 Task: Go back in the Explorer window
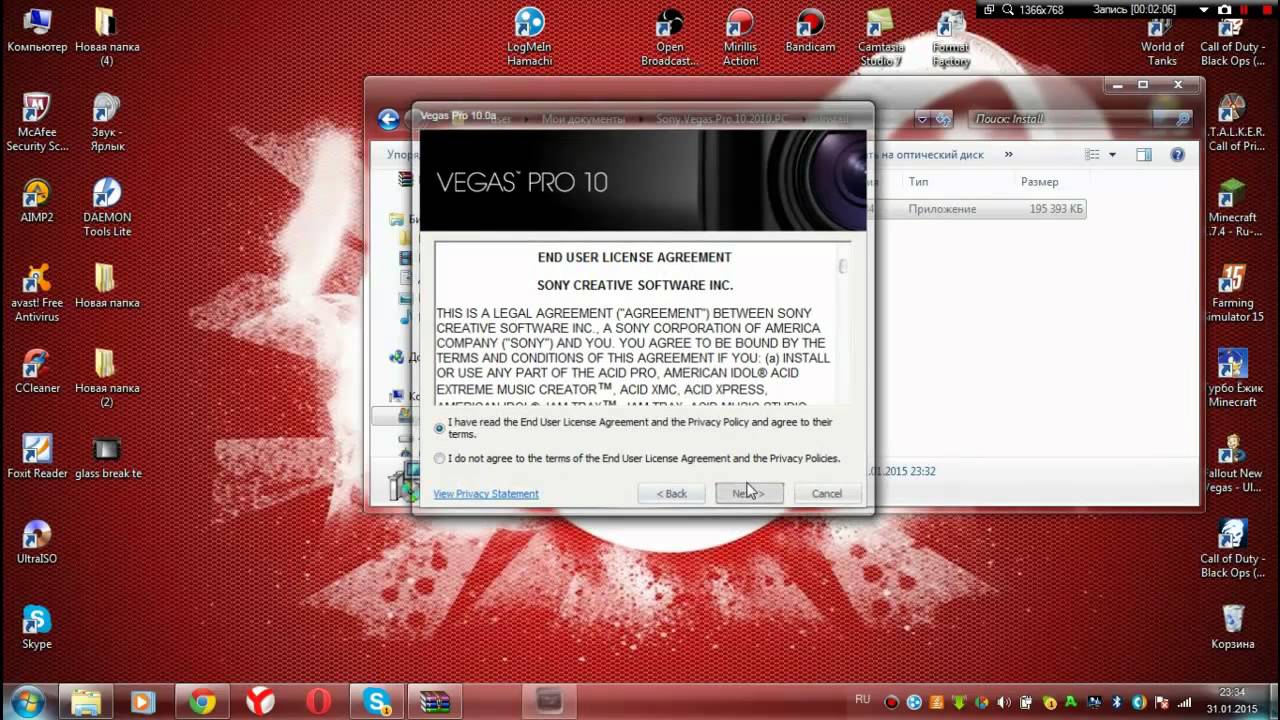388,119
